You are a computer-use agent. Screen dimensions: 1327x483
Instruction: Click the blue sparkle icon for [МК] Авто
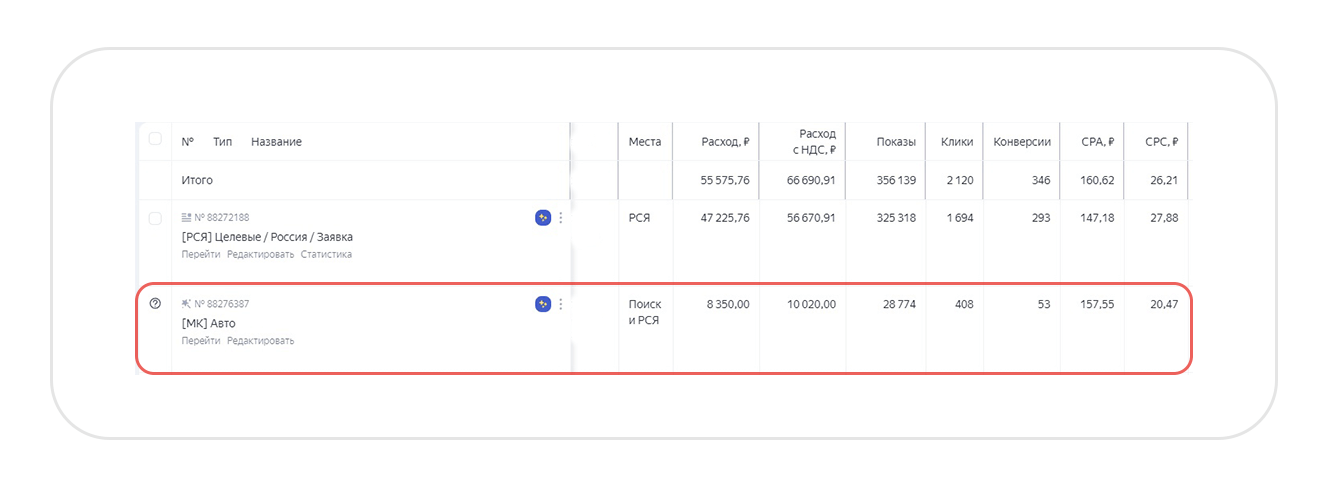coord(543,304)
